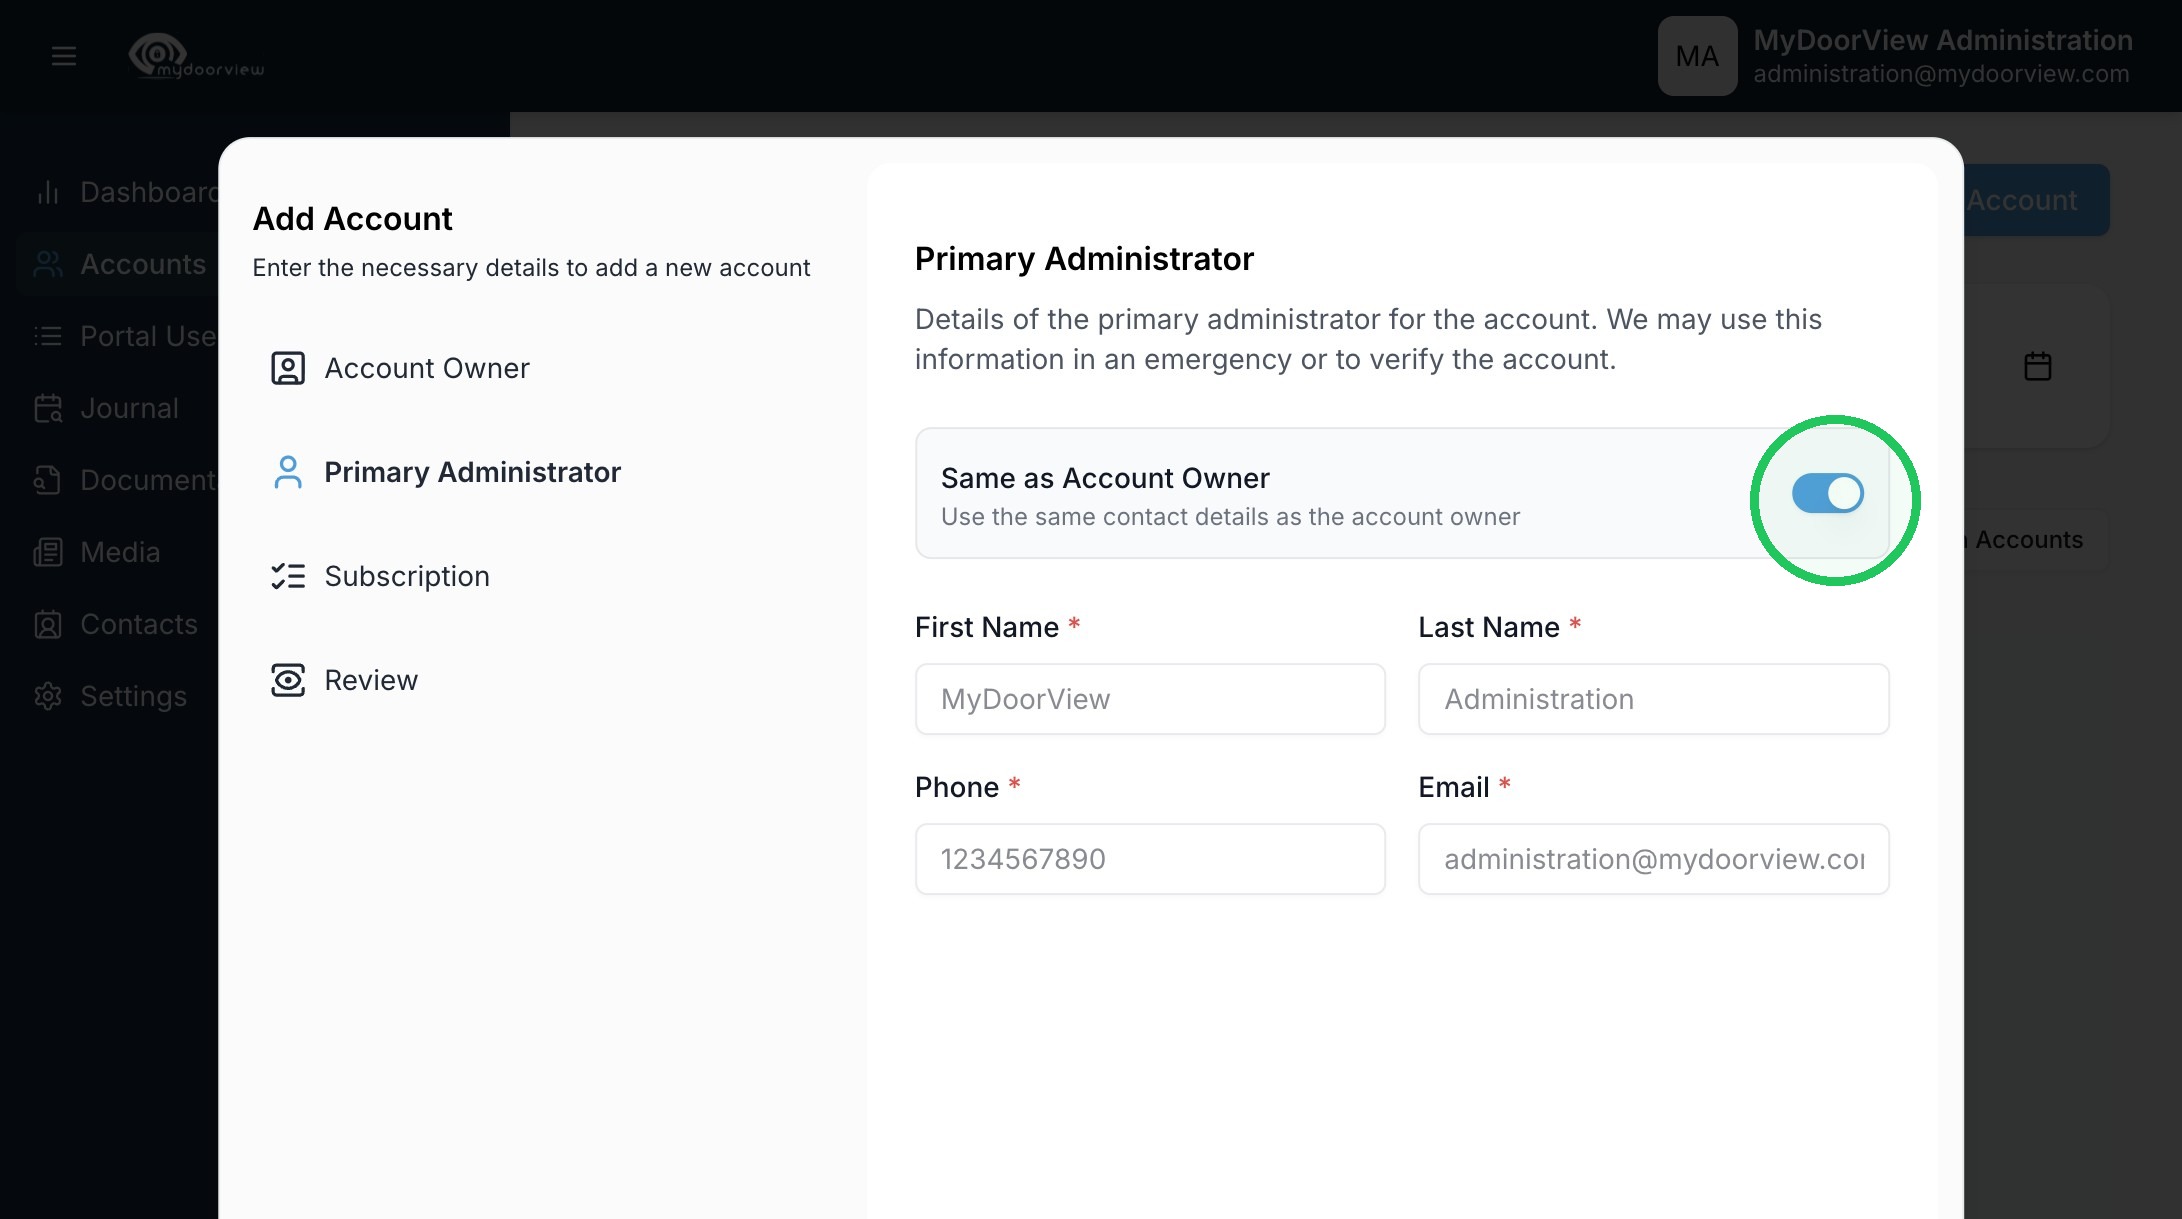
Task: Click the Dashboard bar chart icon
Action: [x=48, y=192]
